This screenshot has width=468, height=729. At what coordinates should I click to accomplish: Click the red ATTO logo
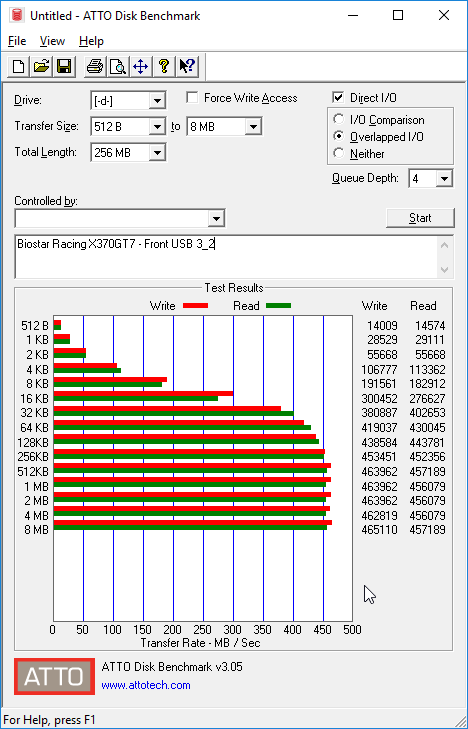coord(54,676)
